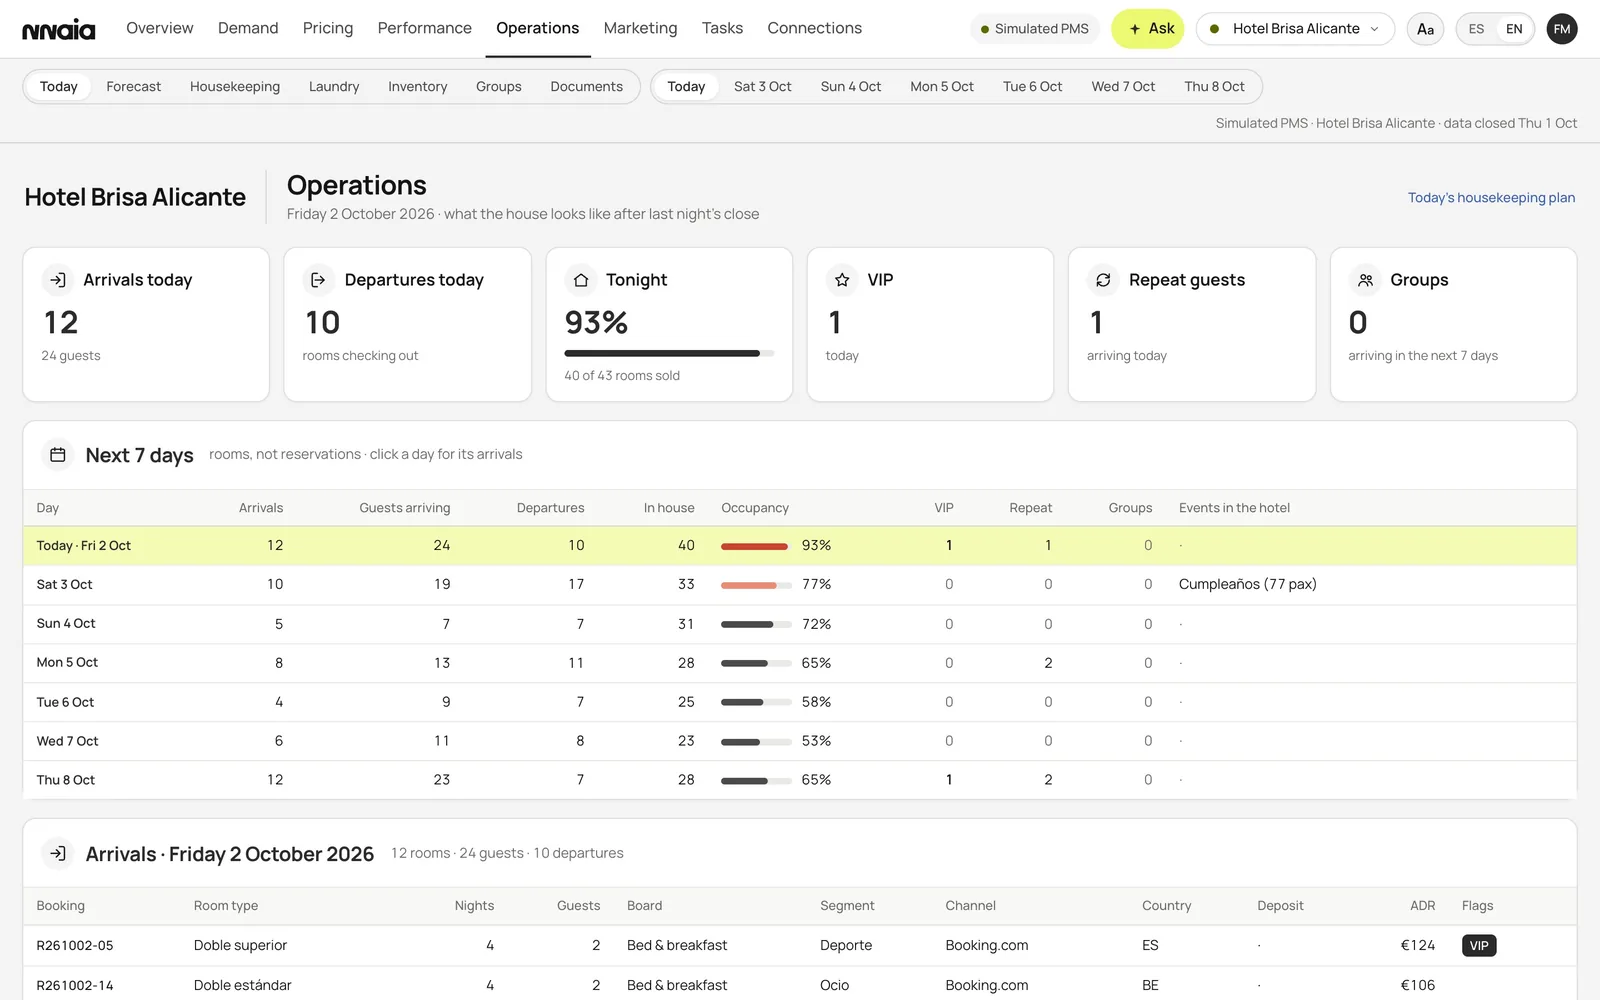Screen dimensions: 1600x1000
Task: Expand the Hotel Brisa Alicante property dropdown
Action: pyautogui.click(x=1295, y=29)
